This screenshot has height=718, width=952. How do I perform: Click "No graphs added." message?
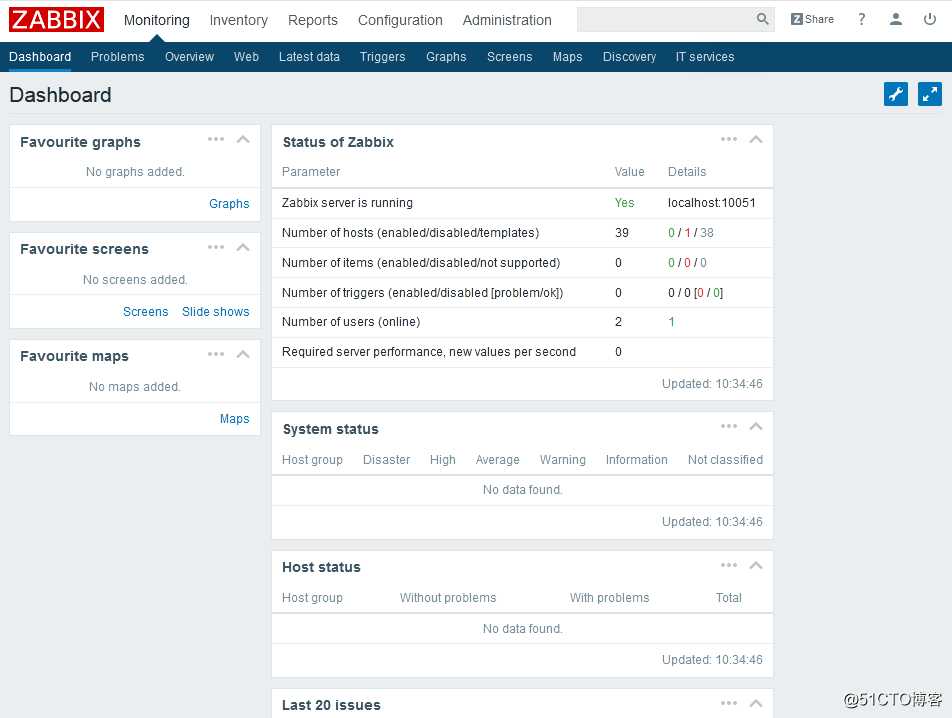pyautogui.click(x=135, y=172)
